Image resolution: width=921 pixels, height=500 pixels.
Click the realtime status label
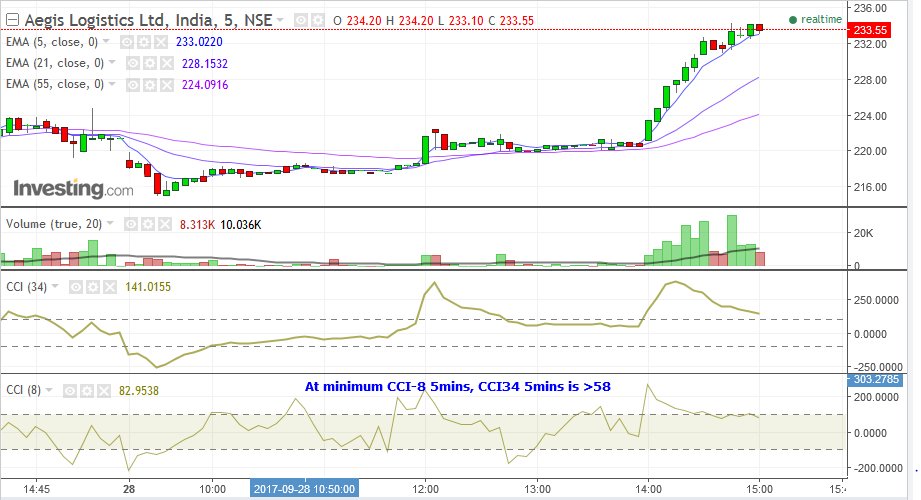821,19
